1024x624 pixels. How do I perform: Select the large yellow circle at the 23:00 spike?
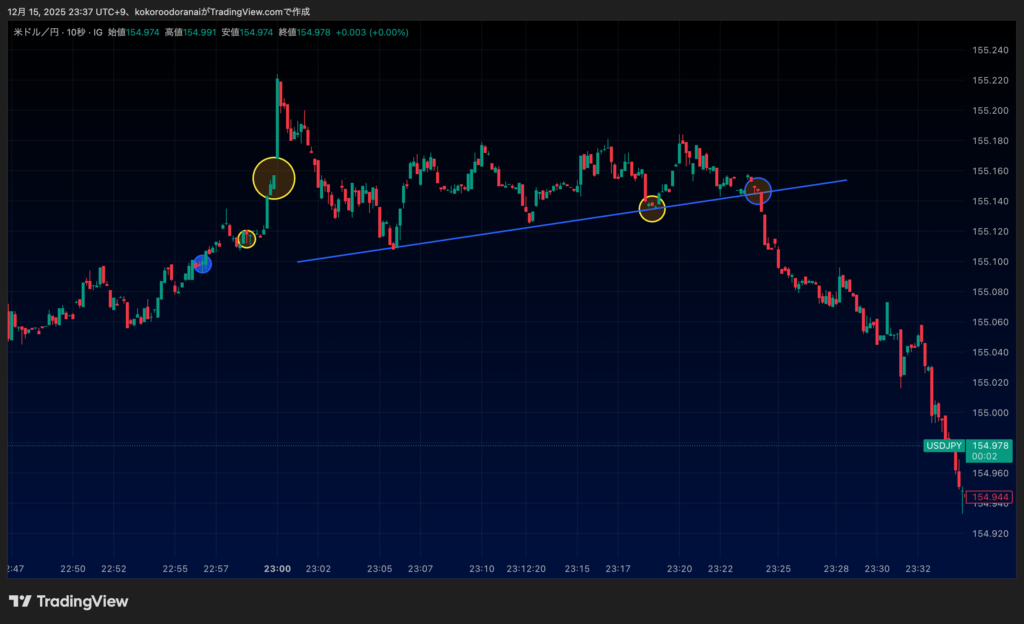[x=274, y=178]
